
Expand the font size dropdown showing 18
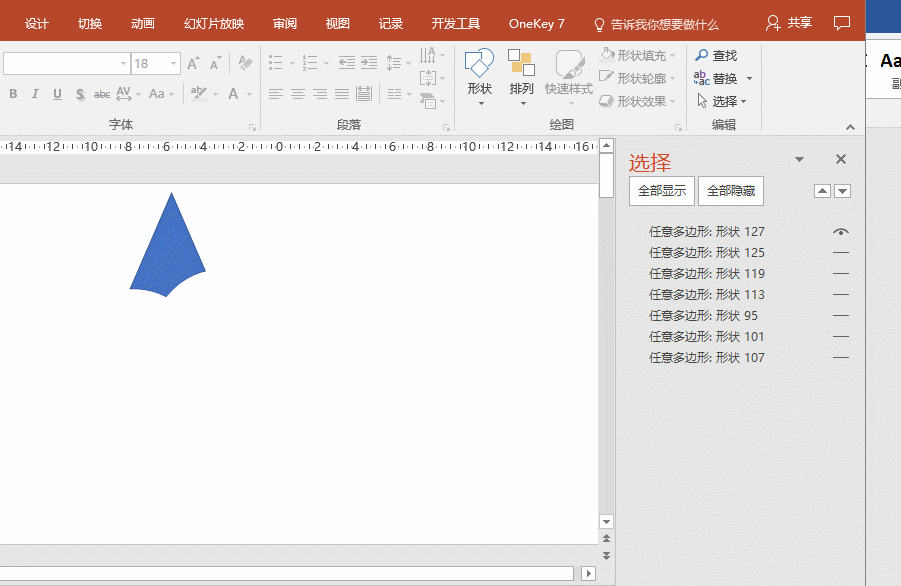[174, 64]
